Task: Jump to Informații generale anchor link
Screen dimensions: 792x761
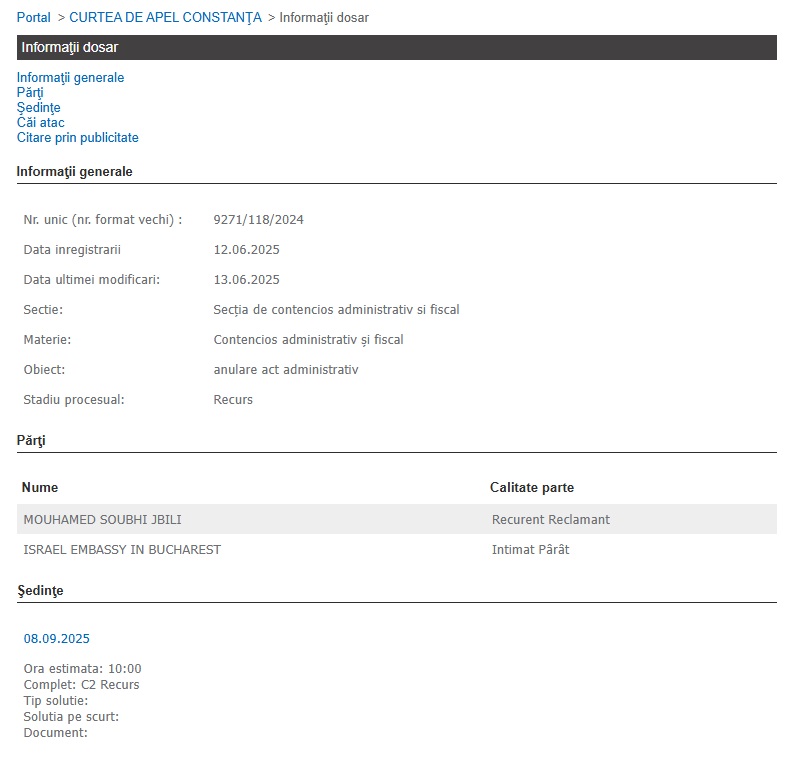Action: 70,77
